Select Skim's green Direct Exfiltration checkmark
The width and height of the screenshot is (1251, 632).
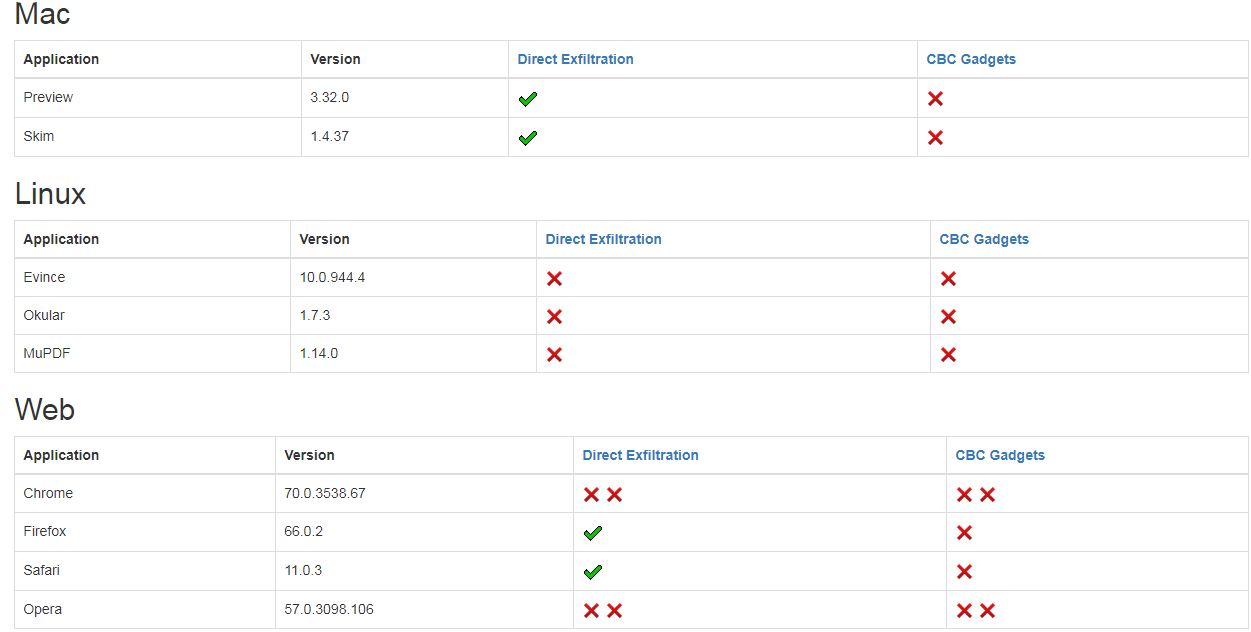tap(528, 138)
